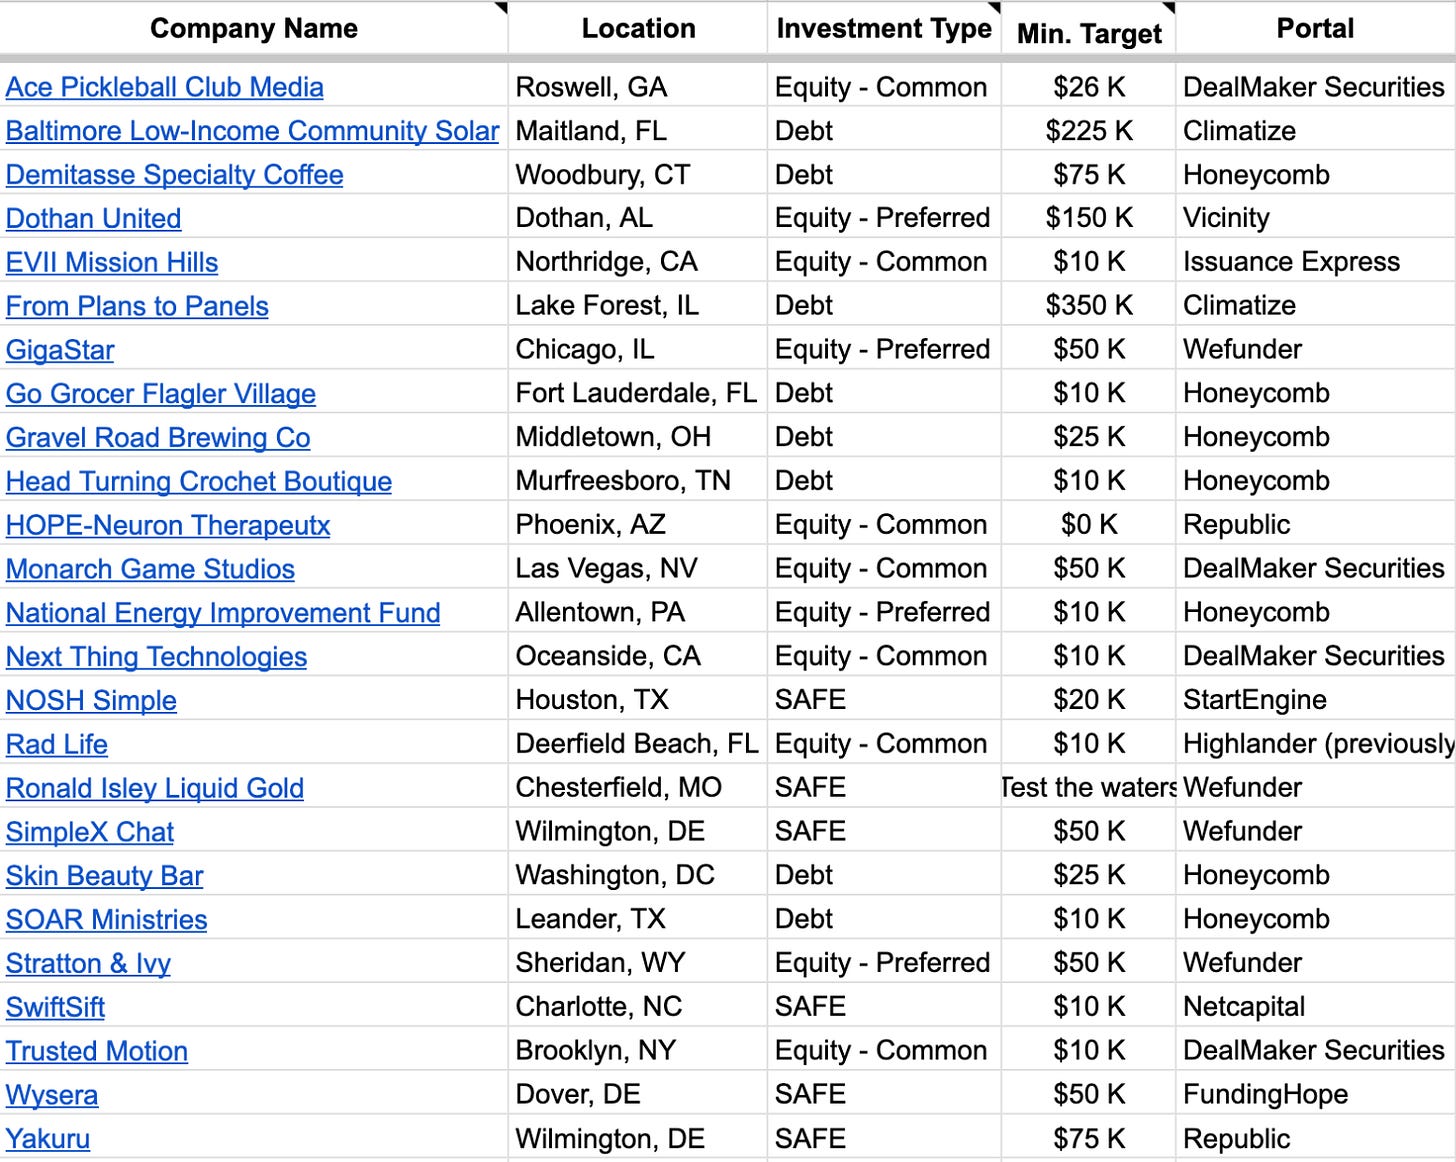Follow the Go Grocer Flagler Village link

161,394
